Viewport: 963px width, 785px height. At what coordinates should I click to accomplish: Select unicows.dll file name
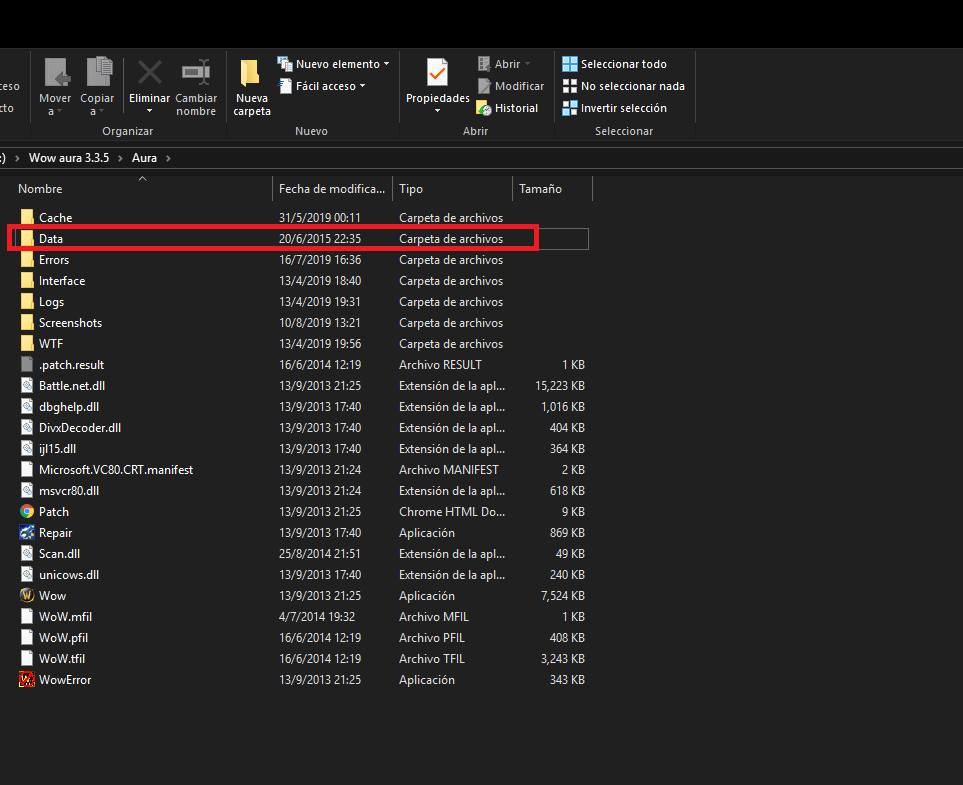[x=69, y=575]
